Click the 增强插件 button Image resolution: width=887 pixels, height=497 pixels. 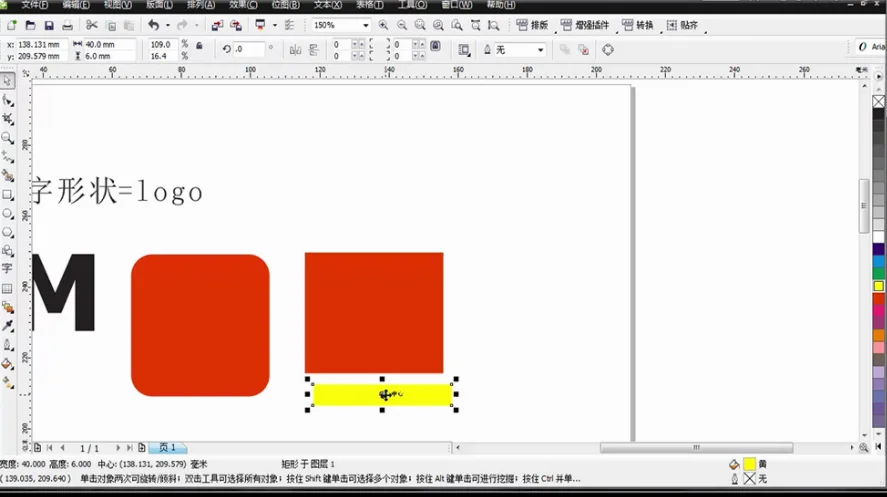(x=585, y=25)
